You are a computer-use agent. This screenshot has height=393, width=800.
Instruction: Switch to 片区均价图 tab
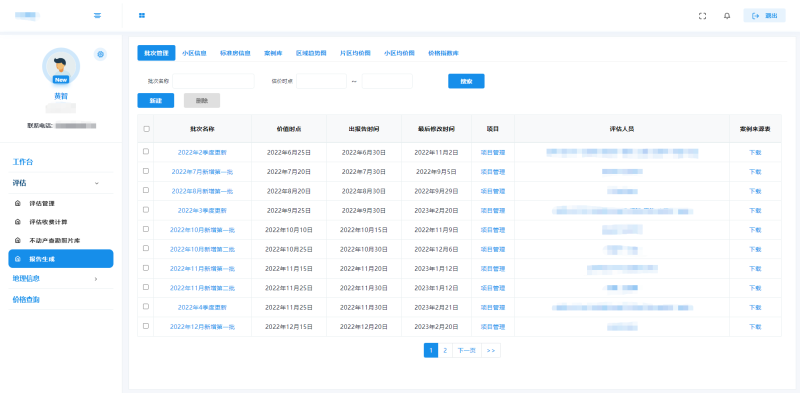(355, 53)
